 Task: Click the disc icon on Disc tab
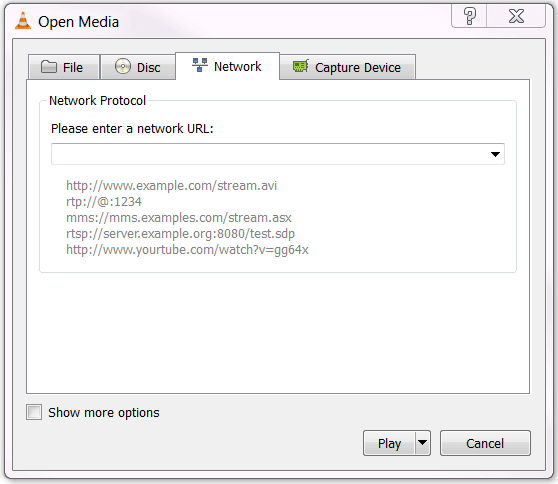coord(123,66)
